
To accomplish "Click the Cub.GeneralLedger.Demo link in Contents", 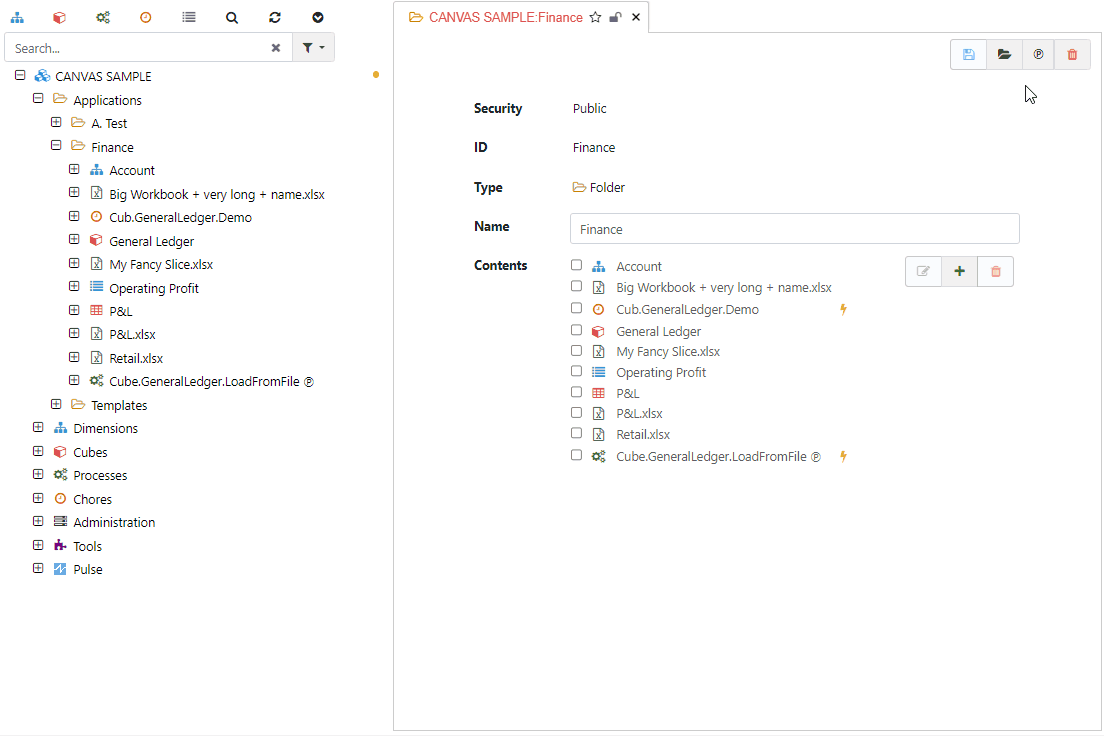I will point(687,310).
